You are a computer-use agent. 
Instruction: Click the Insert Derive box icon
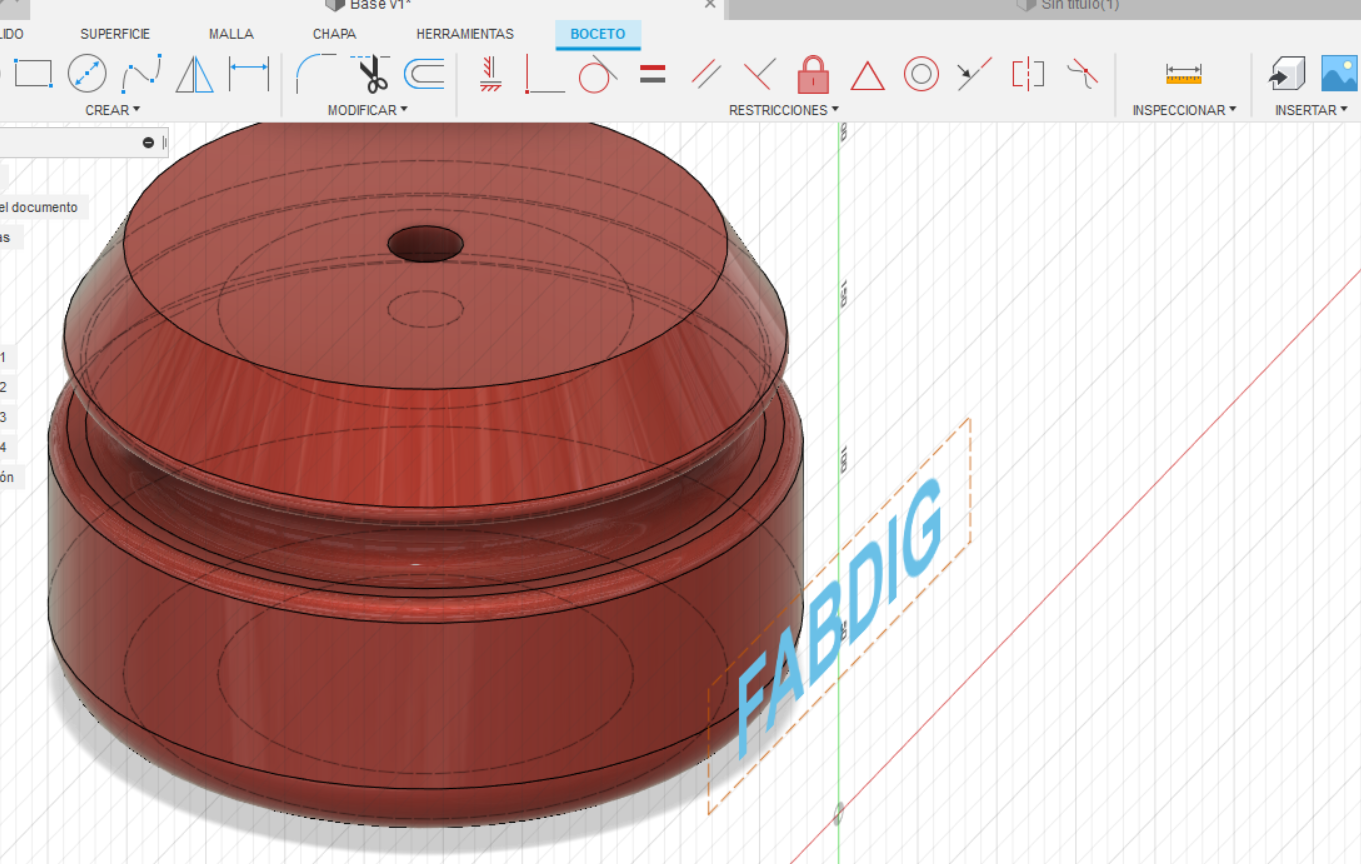tap(1287, 74)
